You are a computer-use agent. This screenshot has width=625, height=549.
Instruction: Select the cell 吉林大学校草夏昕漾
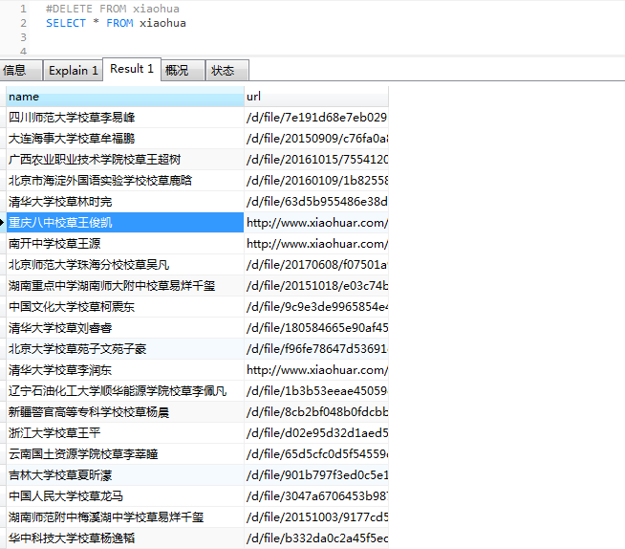tap(125, 475)
